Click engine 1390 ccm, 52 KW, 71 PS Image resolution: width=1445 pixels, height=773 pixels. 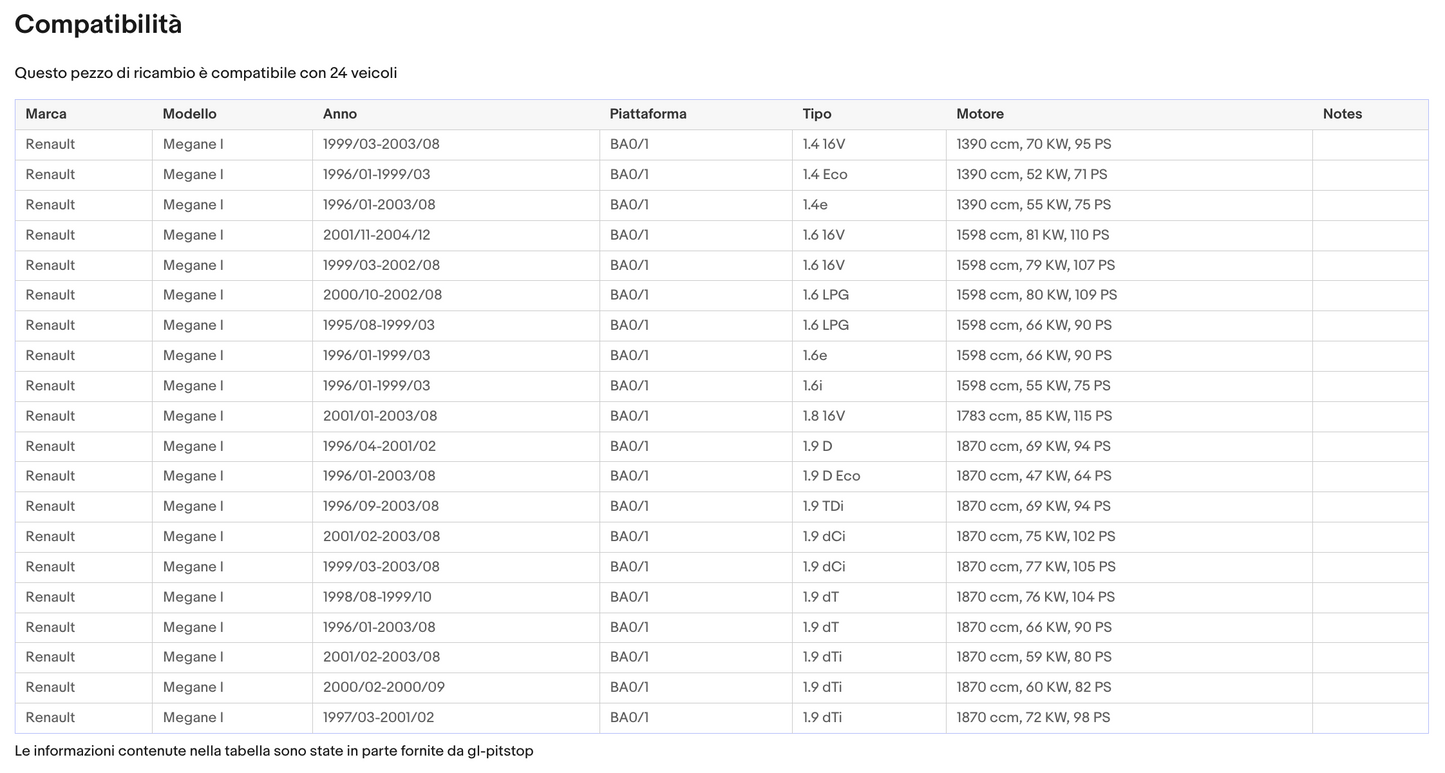[1032, 174]
